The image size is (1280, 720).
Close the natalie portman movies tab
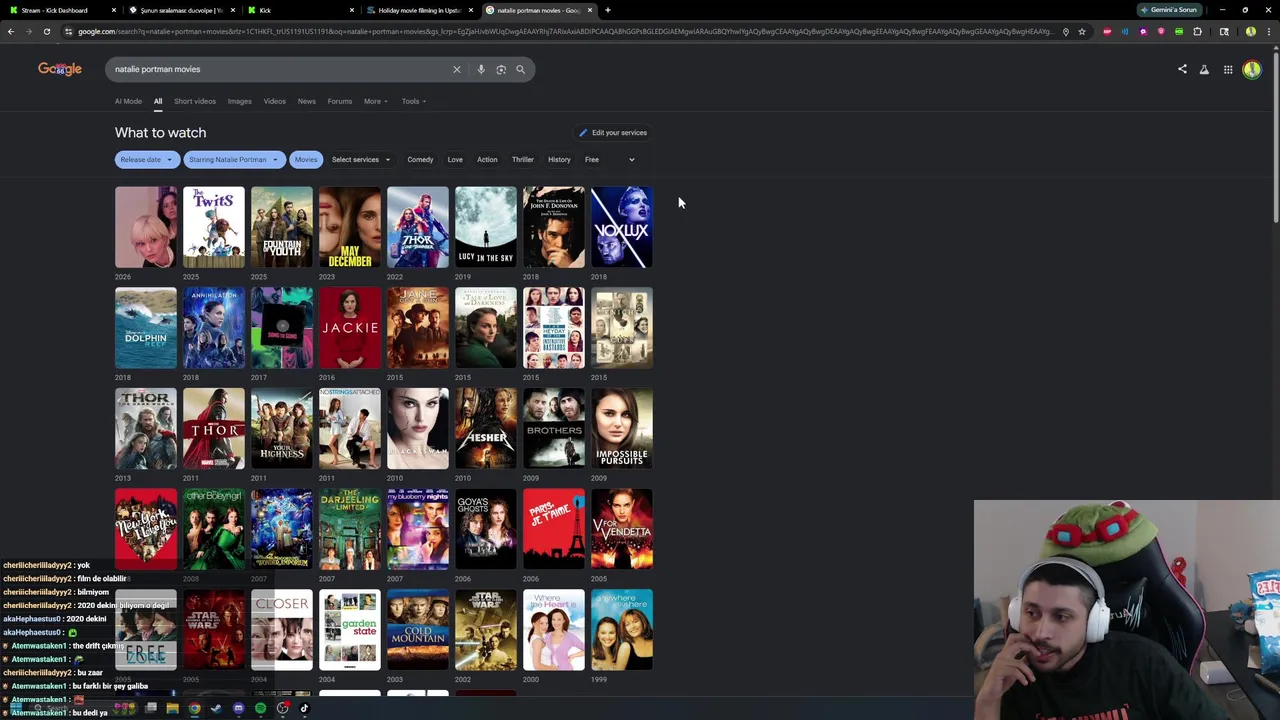(x=590, y=10)
